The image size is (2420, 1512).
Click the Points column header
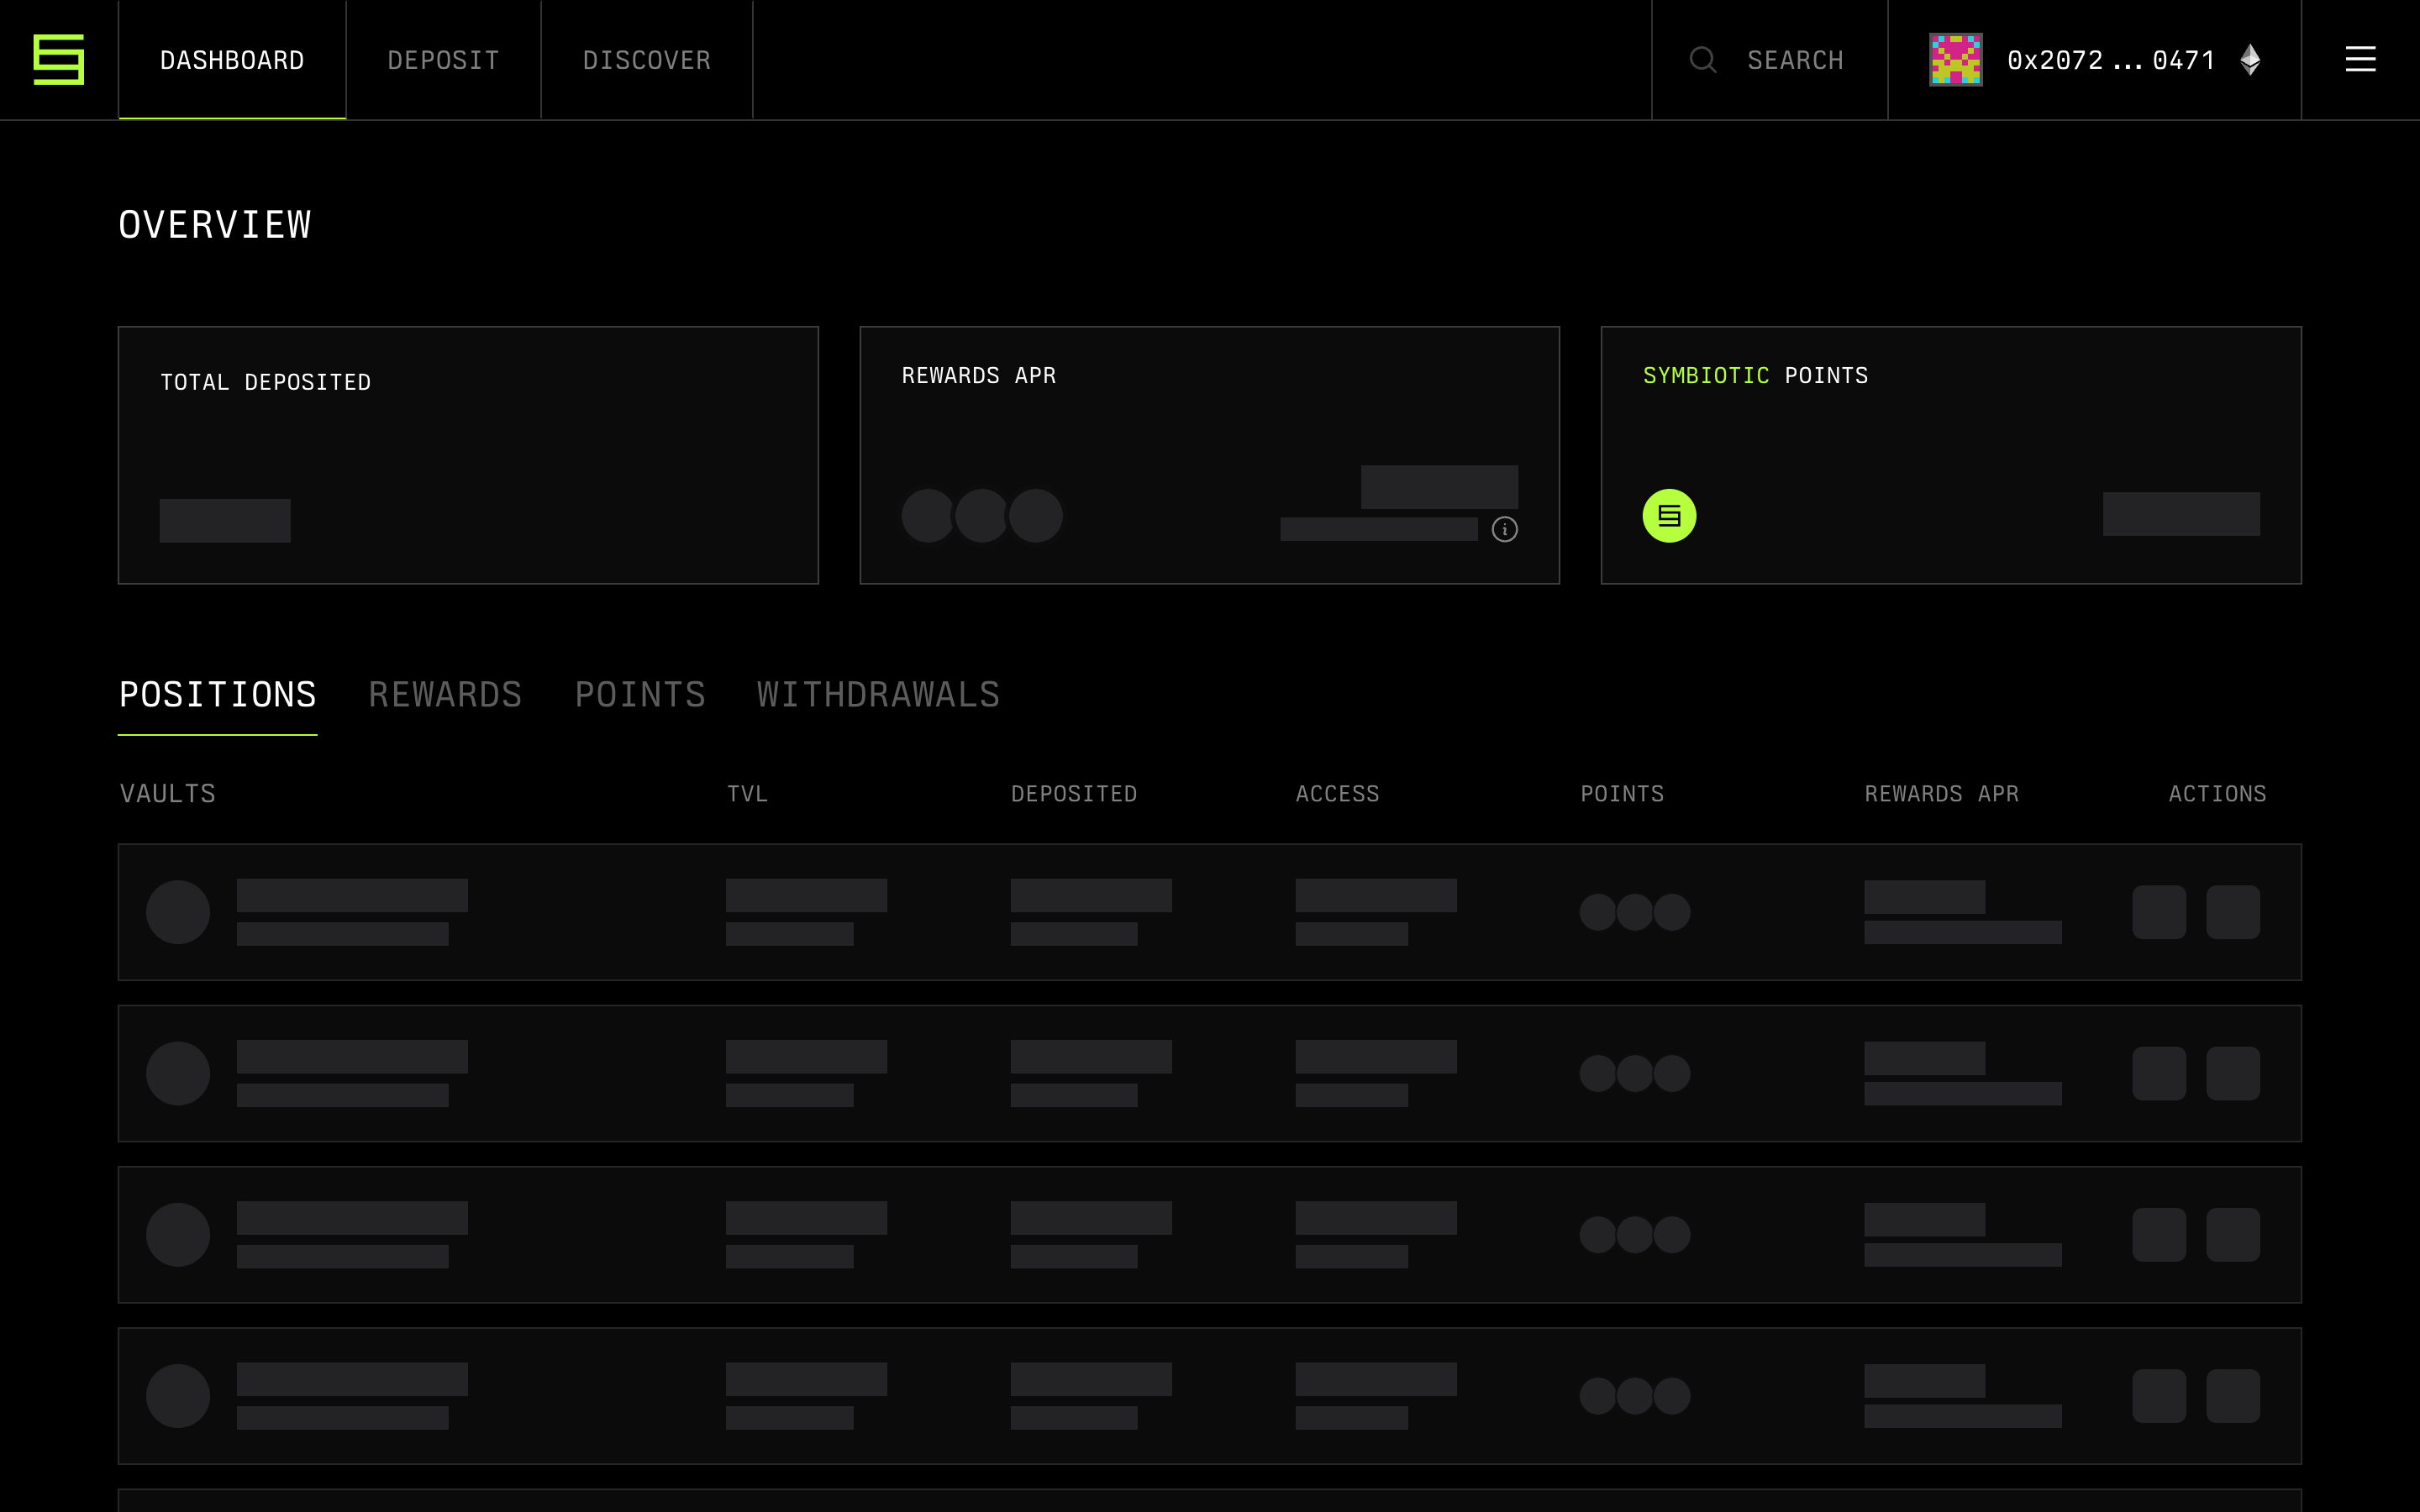(x=1622, y=794)
